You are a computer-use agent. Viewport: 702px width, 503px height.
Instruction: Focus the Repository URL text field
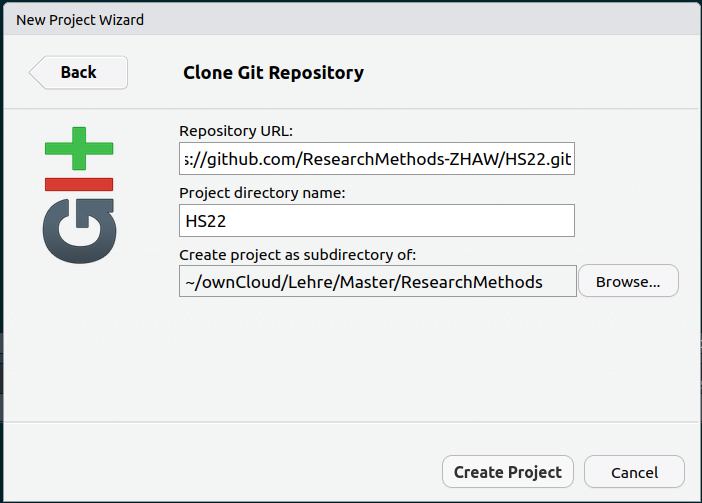click(377, 159)
